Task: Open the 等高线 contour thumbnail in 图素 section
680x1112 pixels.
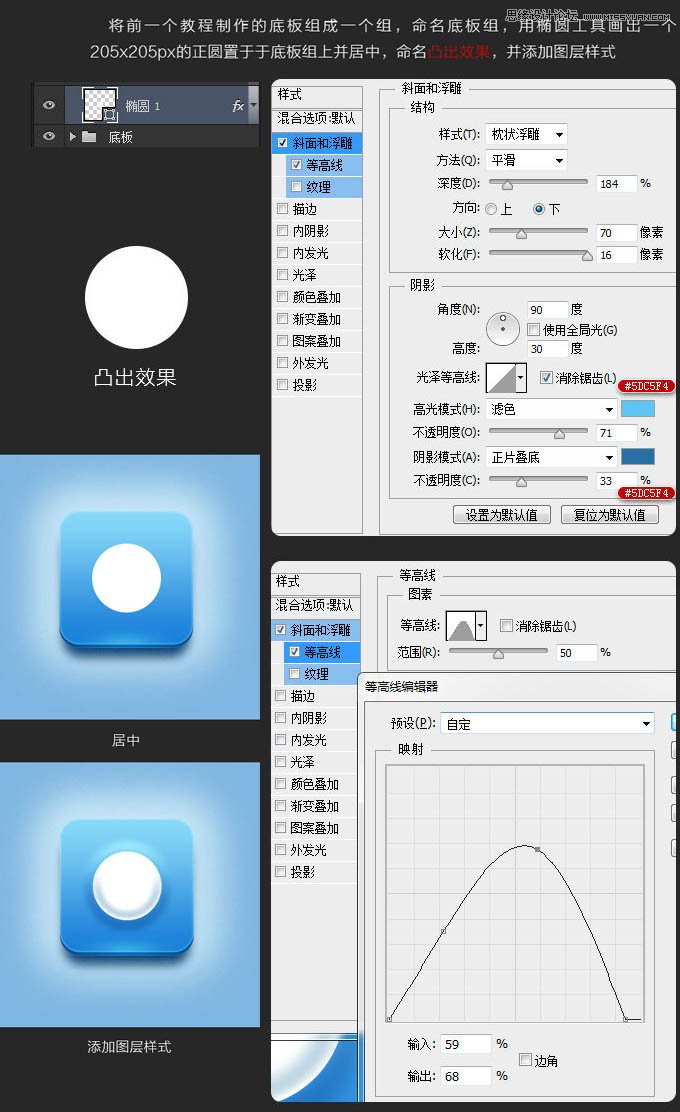Action: (x=460, y=626)
